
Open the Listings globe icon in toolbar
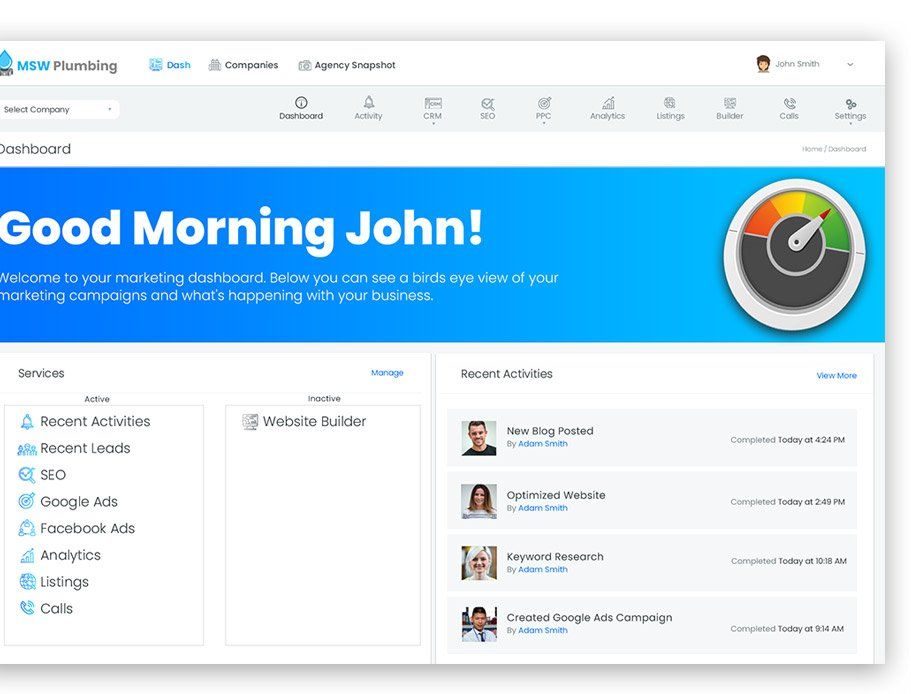[x=670, y=103]
